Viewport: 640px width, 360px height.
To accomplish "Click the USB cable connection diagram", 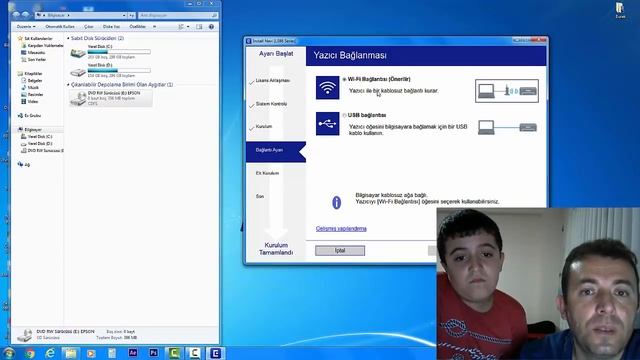I will 507,127.
